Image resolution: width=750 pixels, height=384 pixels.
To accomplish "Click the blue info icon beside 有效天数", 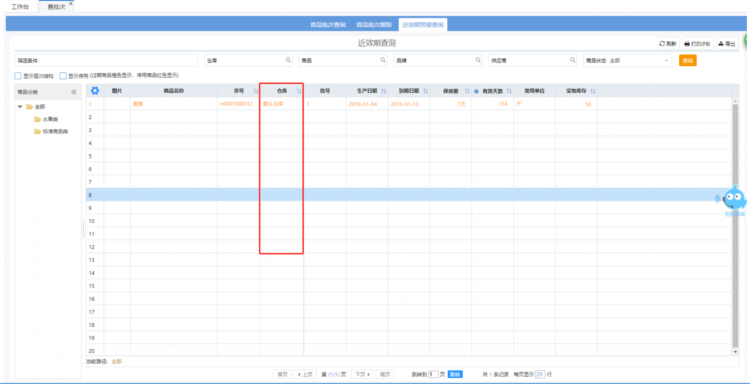I will tap(476, 91).
